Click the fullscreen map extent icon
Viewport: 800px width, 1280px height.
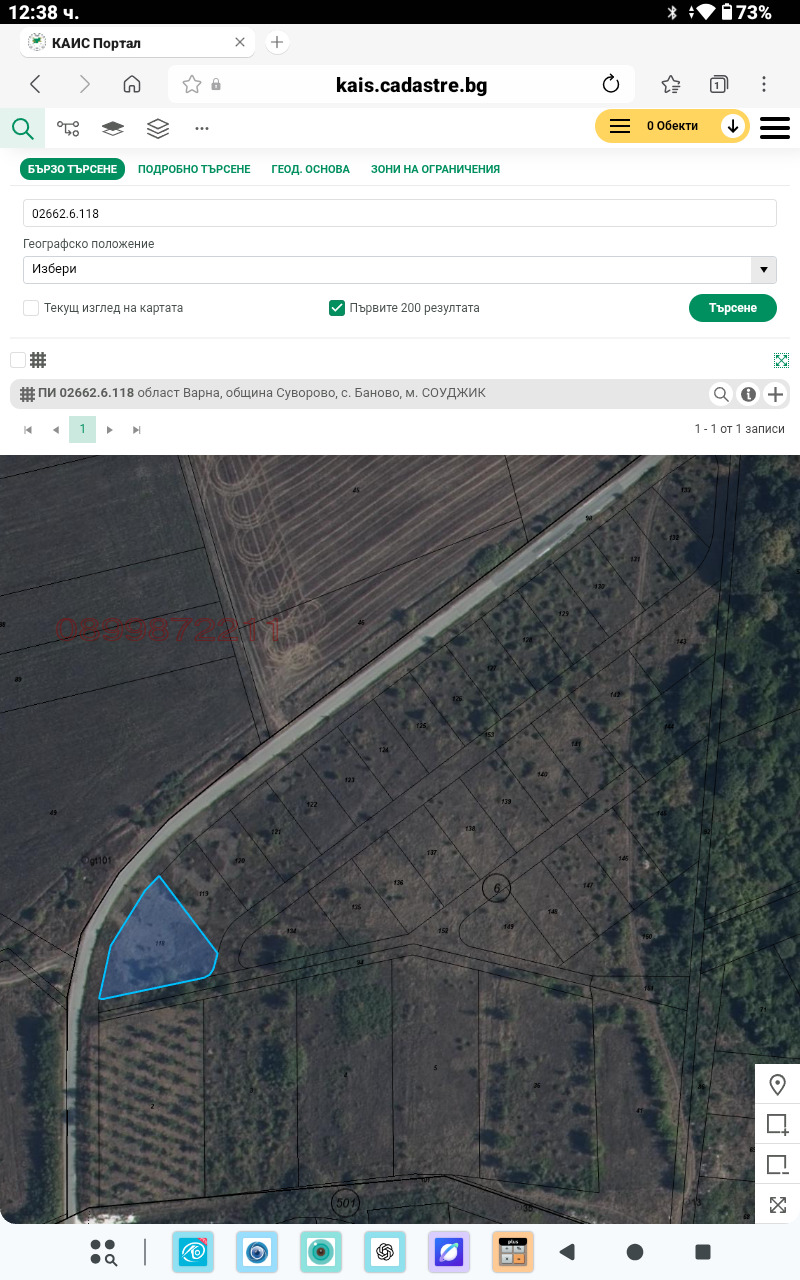[777, 1205]
